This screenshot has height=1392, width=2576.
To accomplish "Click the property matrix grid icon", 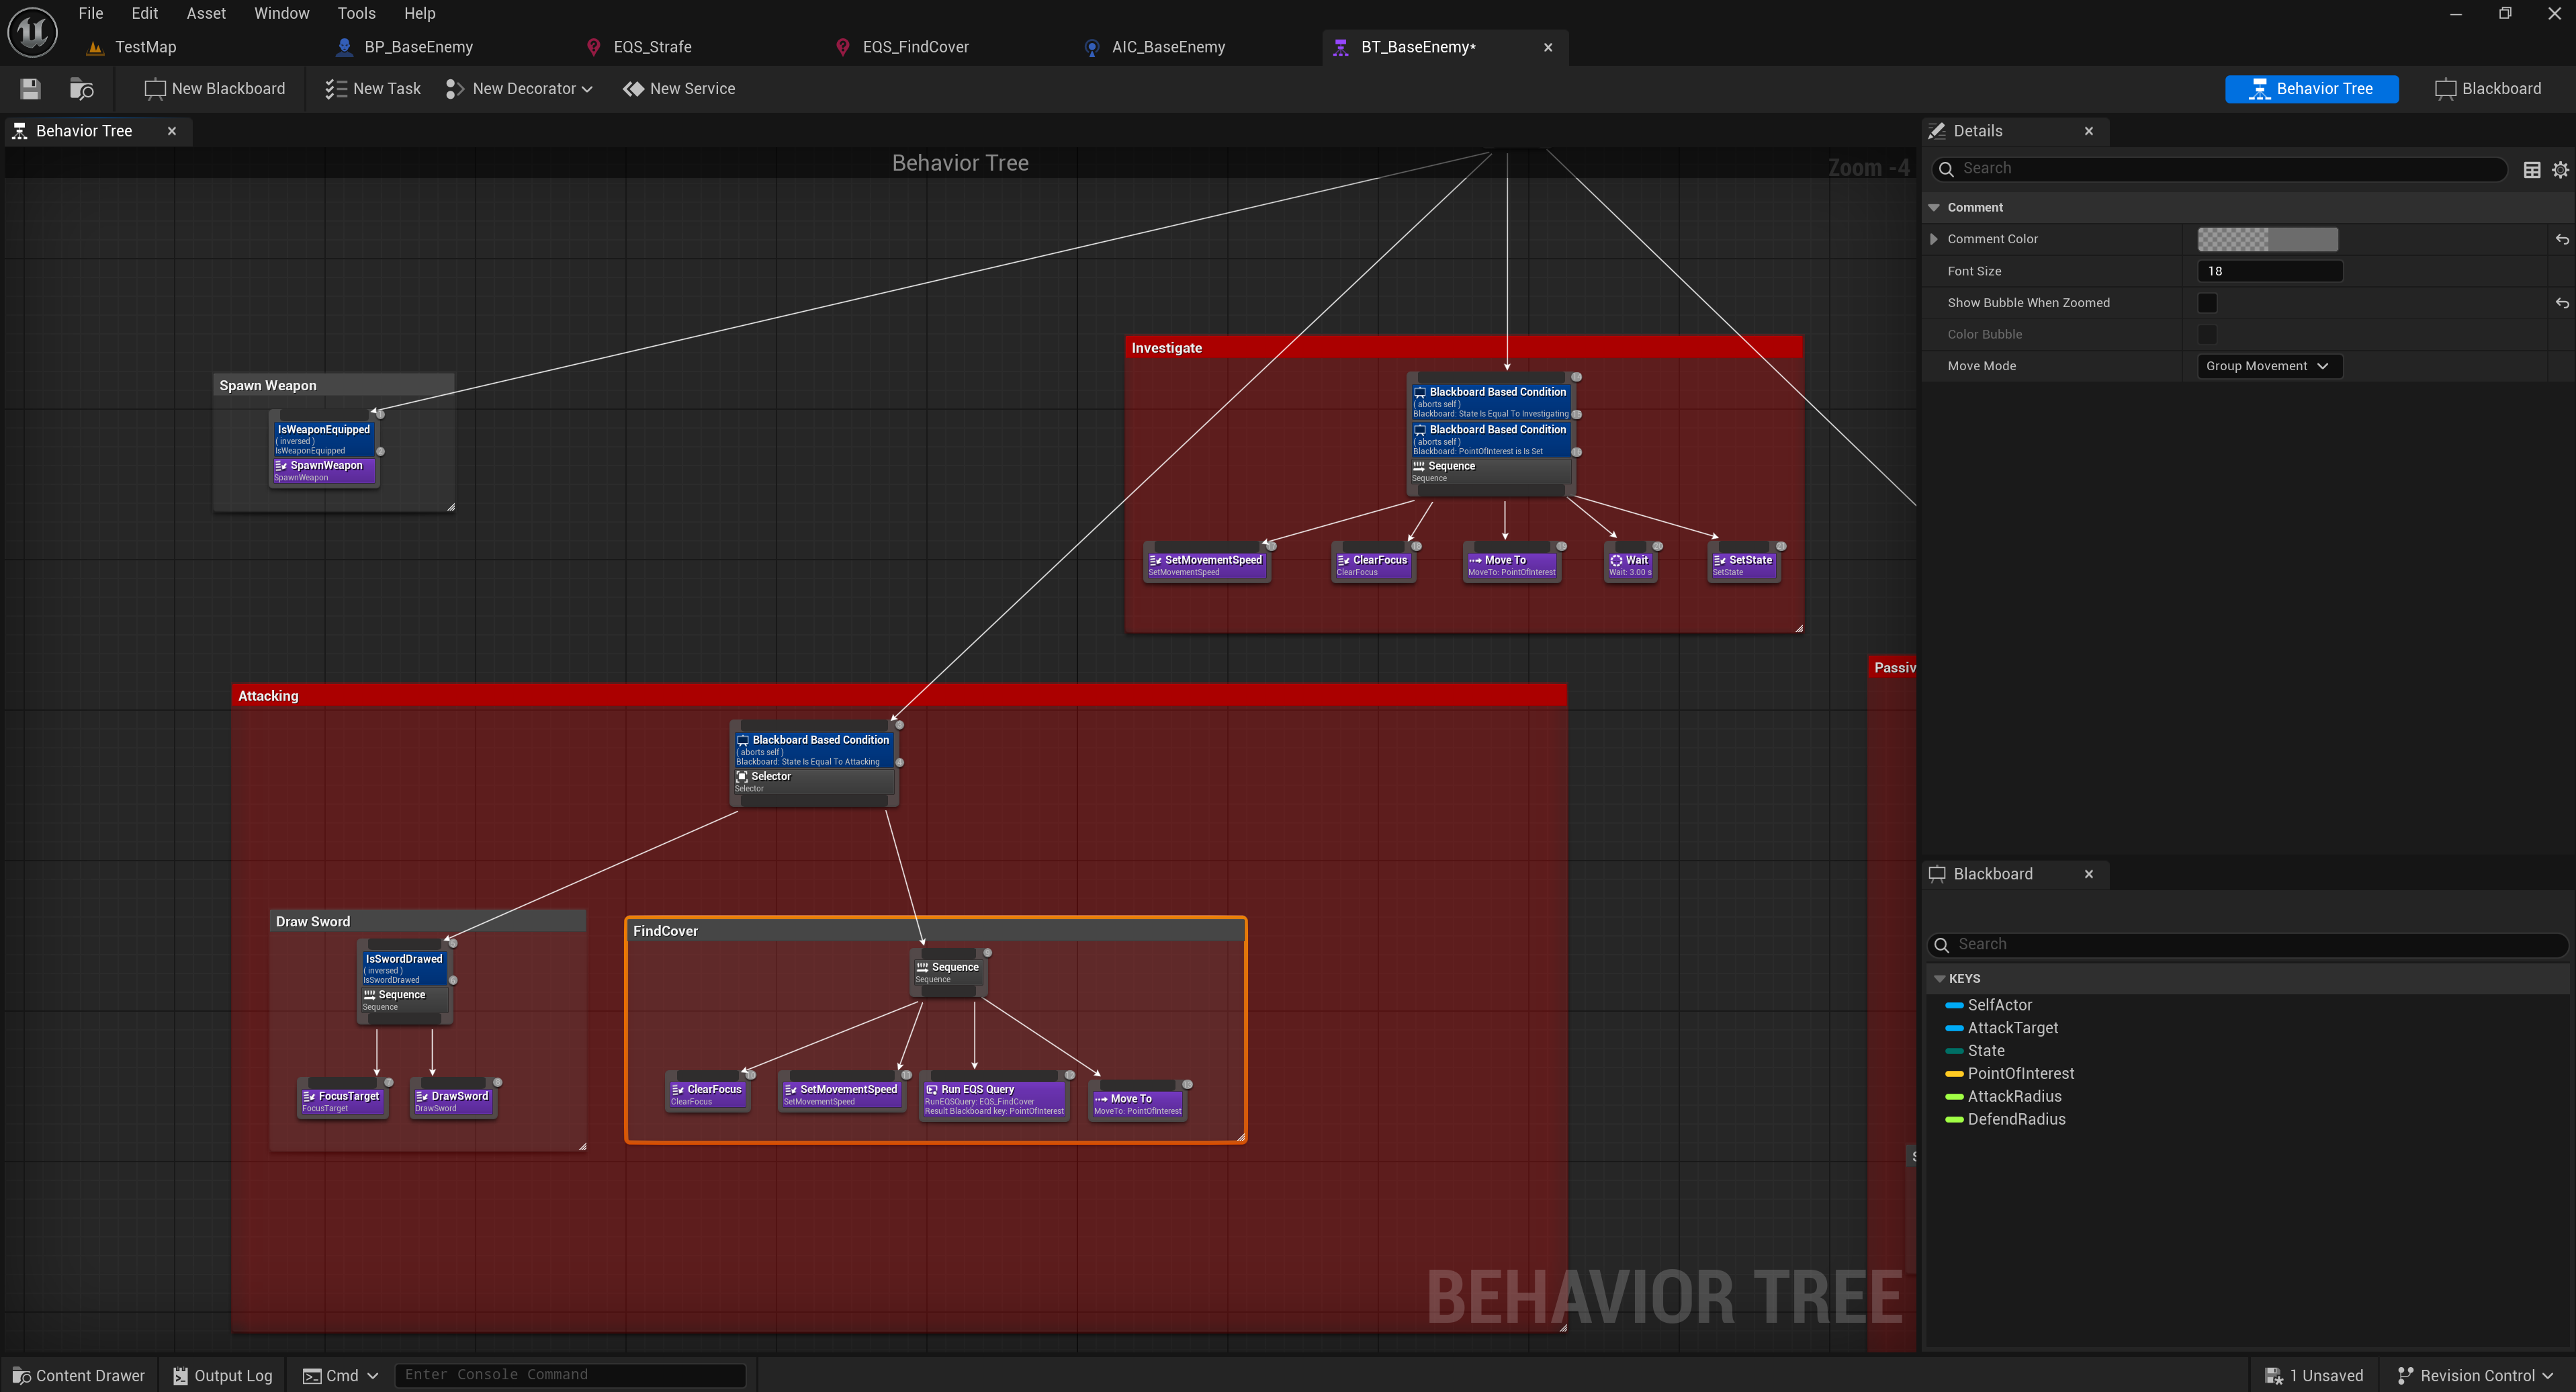I will tap(2532, 170).
